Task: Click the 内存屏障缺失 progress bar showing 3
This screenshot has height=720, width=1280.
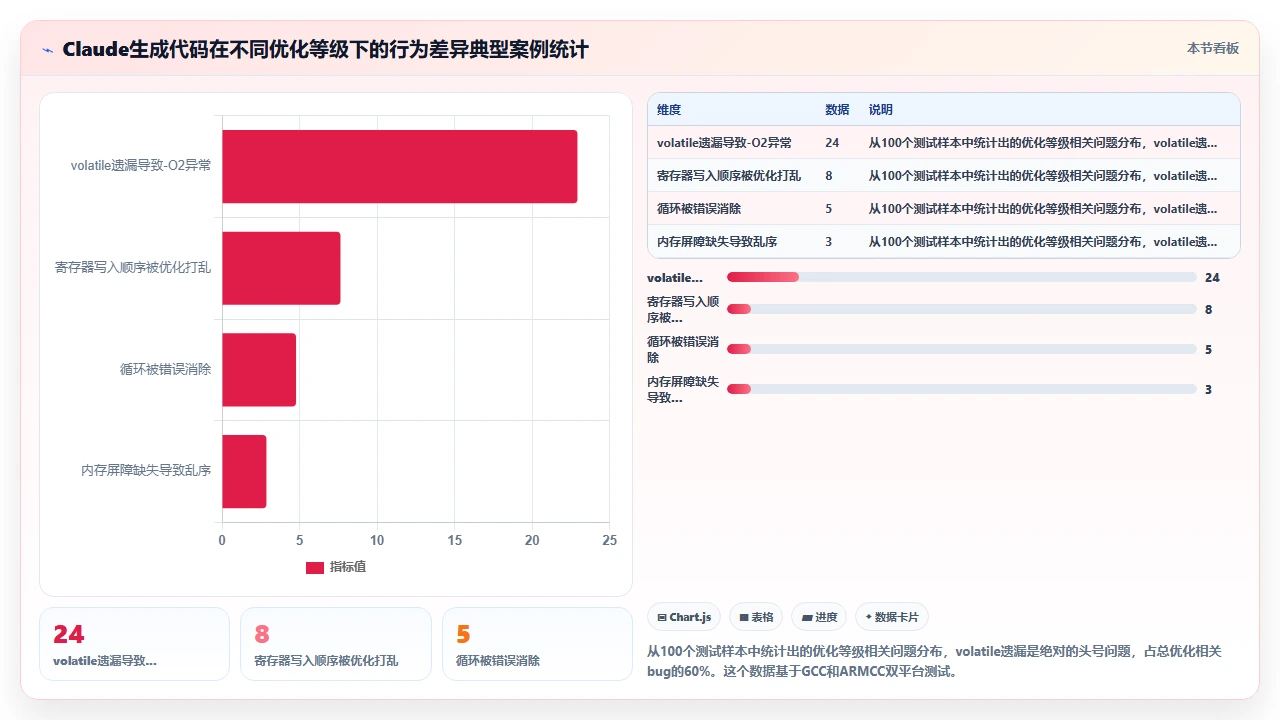Action: [961, 389]
